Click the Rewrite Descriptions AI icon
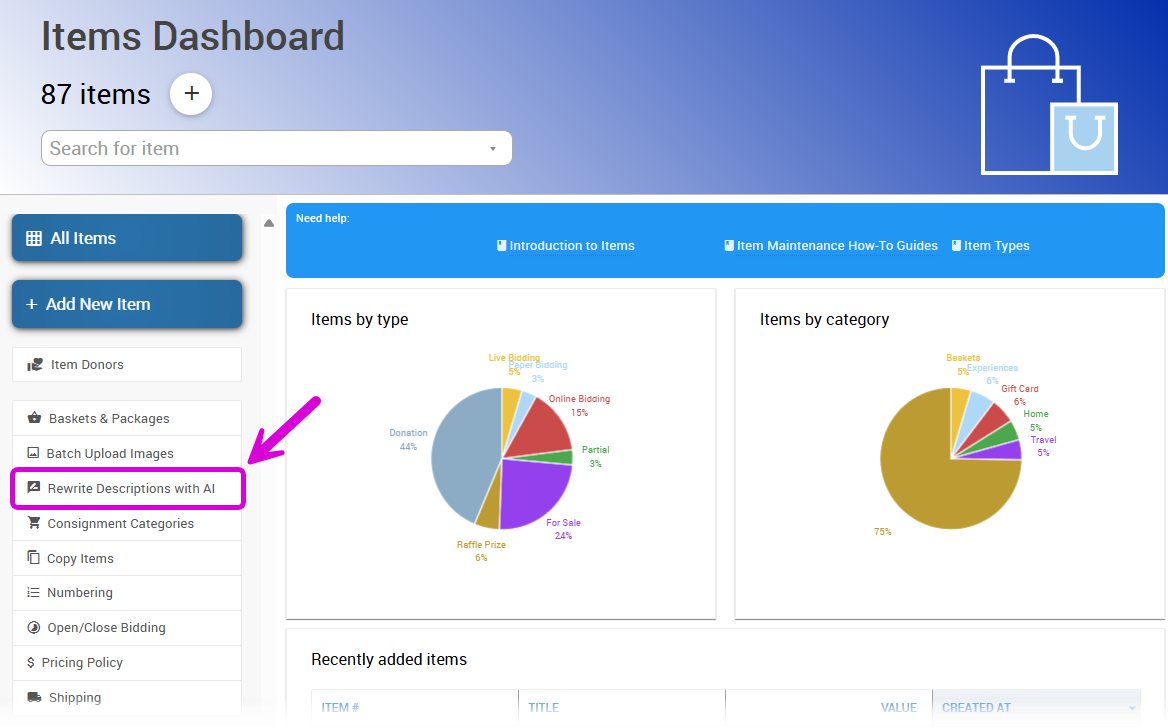 tap(34, 487)
